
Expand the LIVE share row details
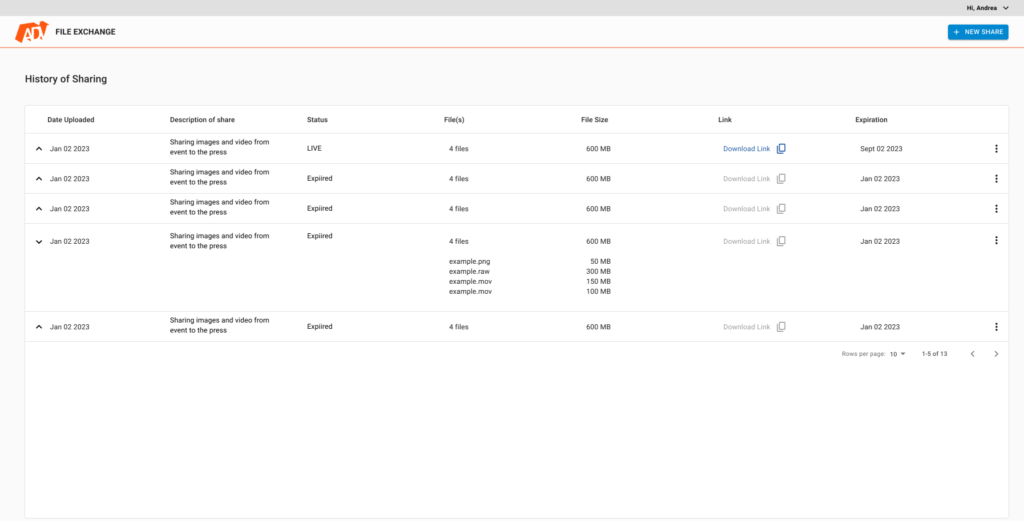pos(39,149)
